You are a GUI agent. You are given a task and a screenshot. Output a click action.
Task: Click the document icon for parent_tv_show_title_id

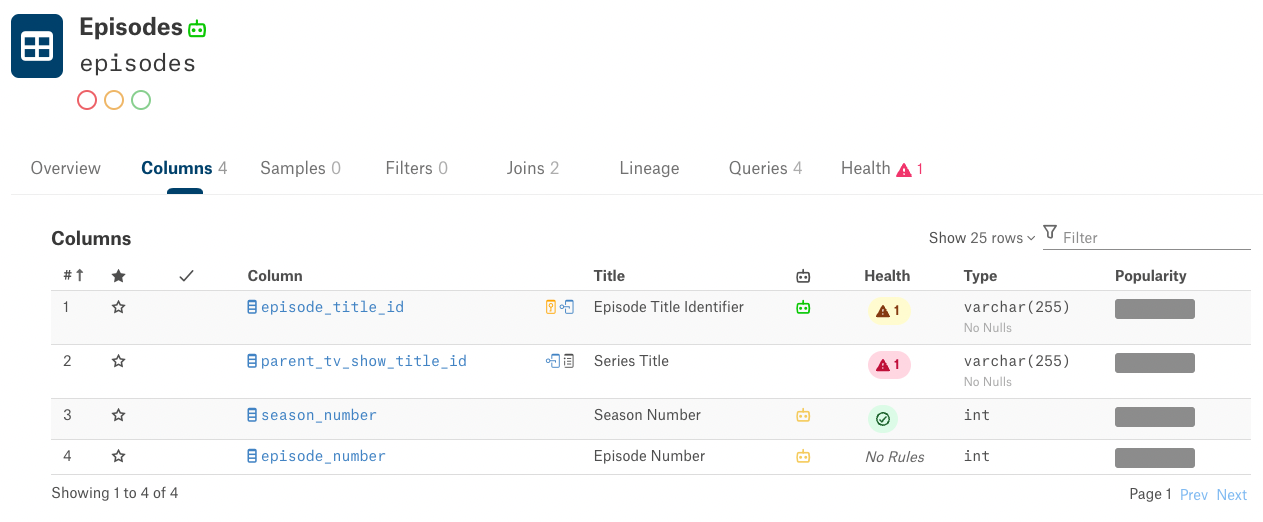tap(569, 361)
